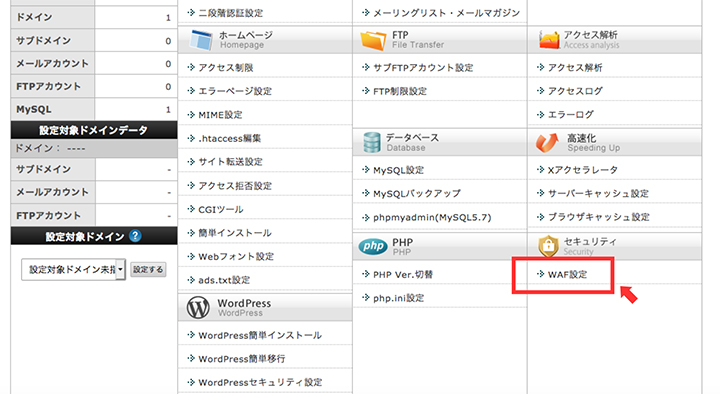The width and height of the screenshot is (720, 394).
Task: Open Webフォント設定 link
Action: pos(236,256)
